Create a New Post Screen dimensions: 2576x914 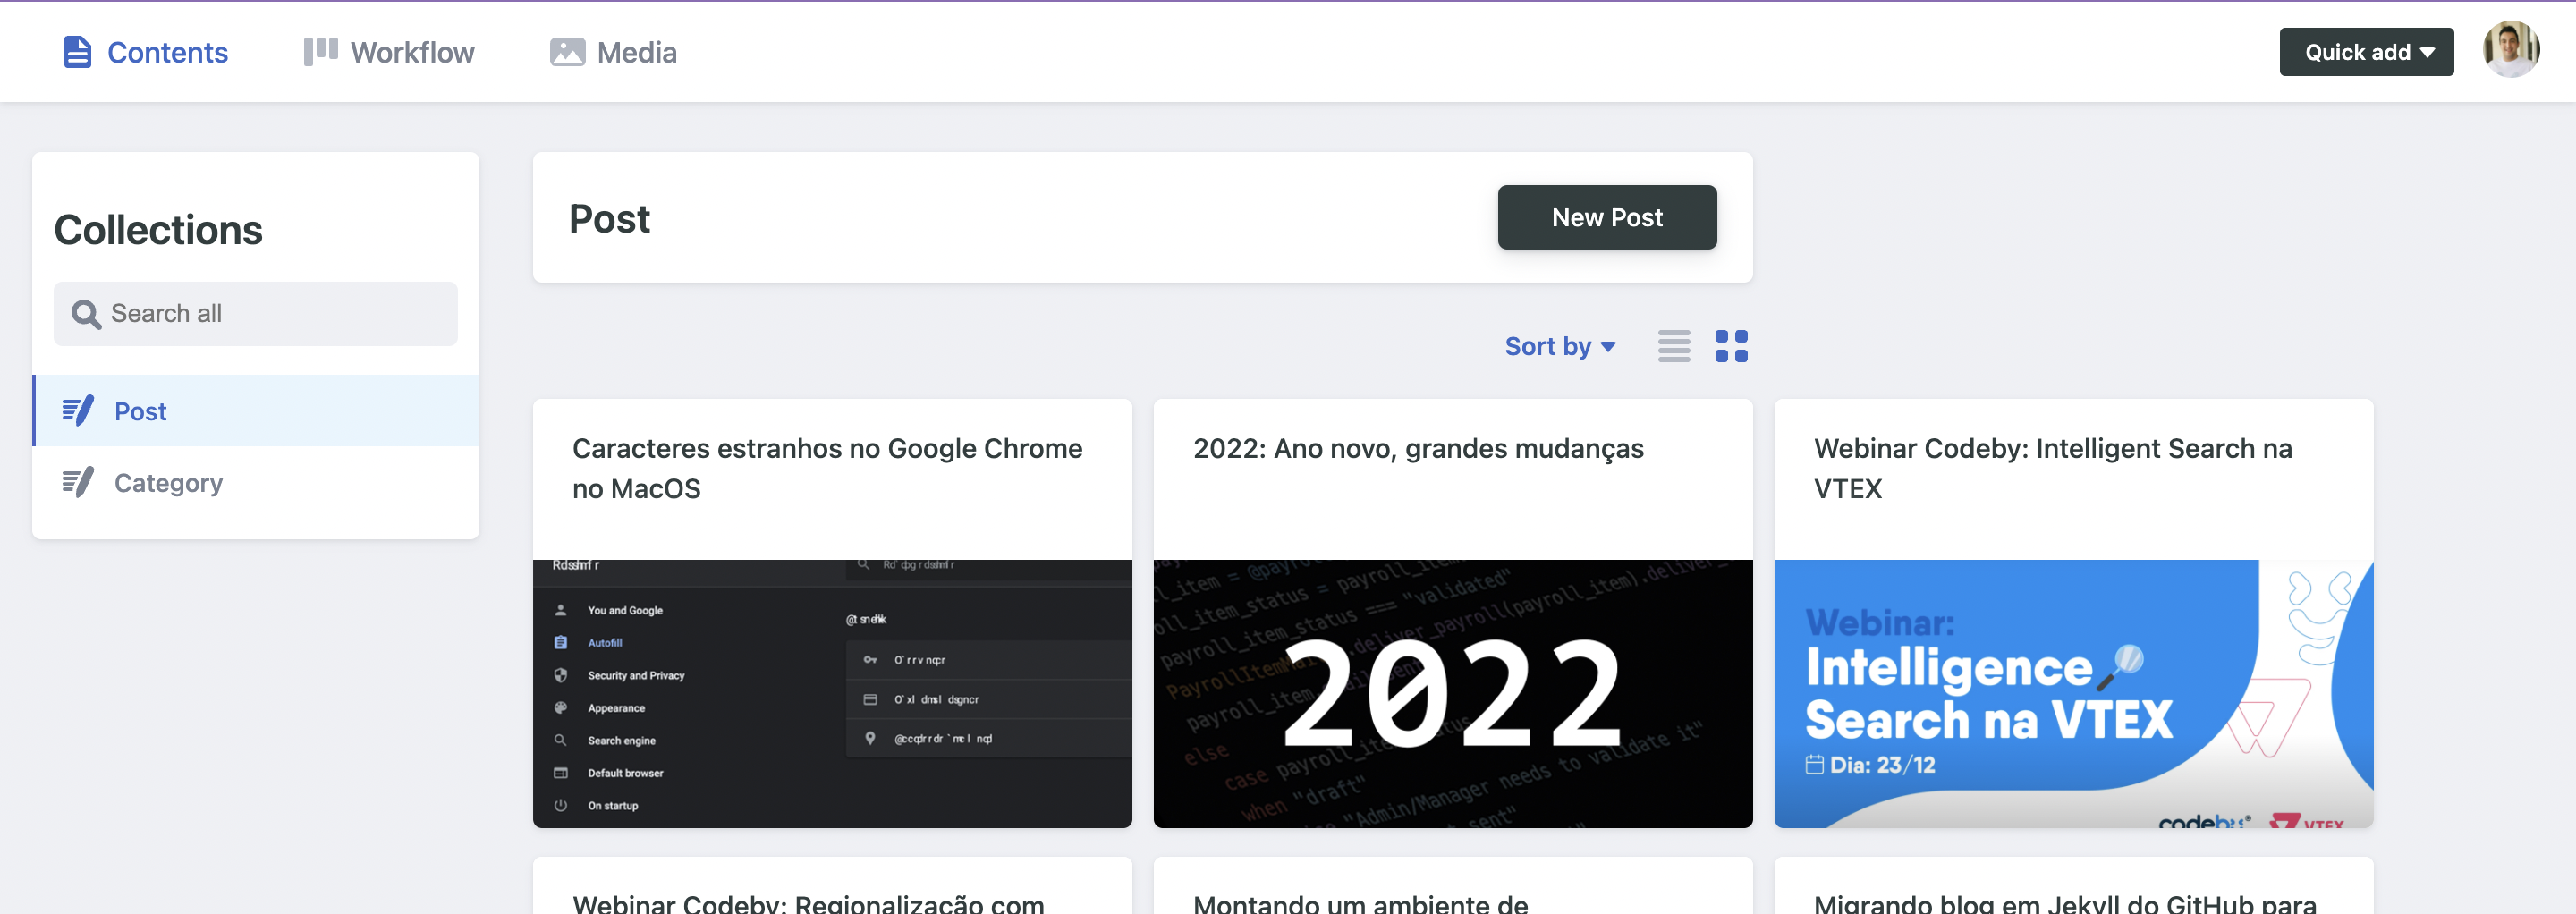1606,217
